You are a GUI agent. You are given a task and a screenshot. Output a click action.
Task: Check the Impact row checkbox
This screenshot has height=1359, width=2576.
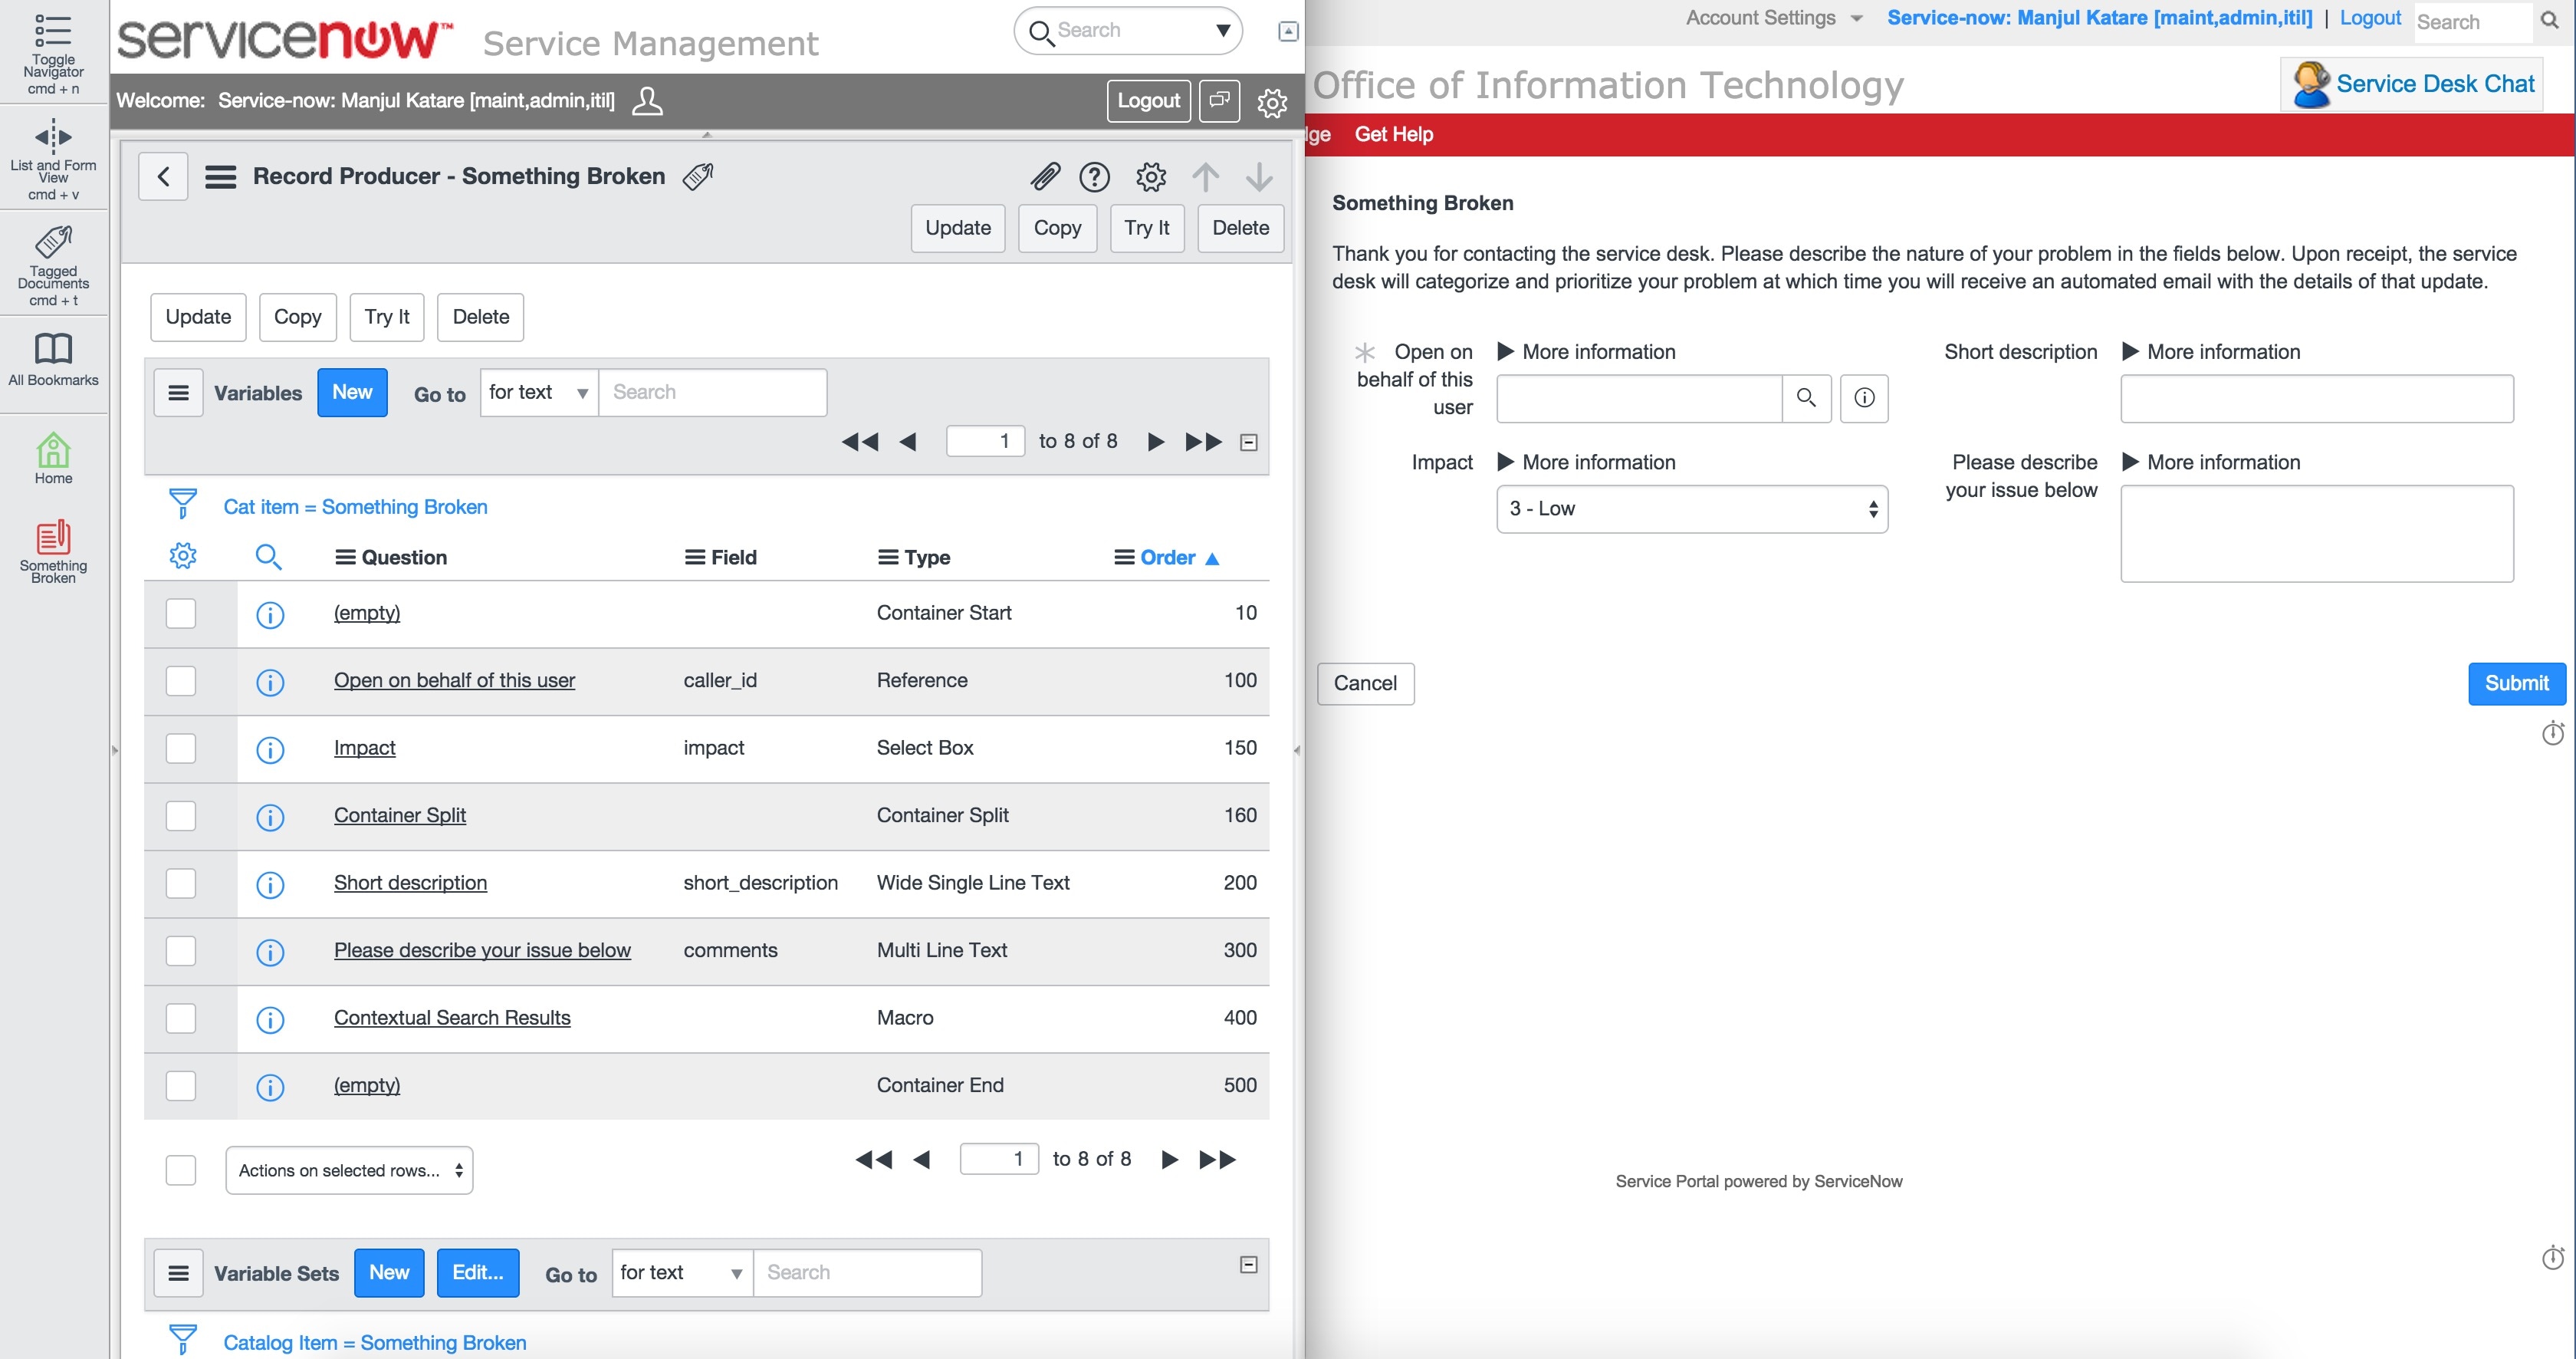180,748
